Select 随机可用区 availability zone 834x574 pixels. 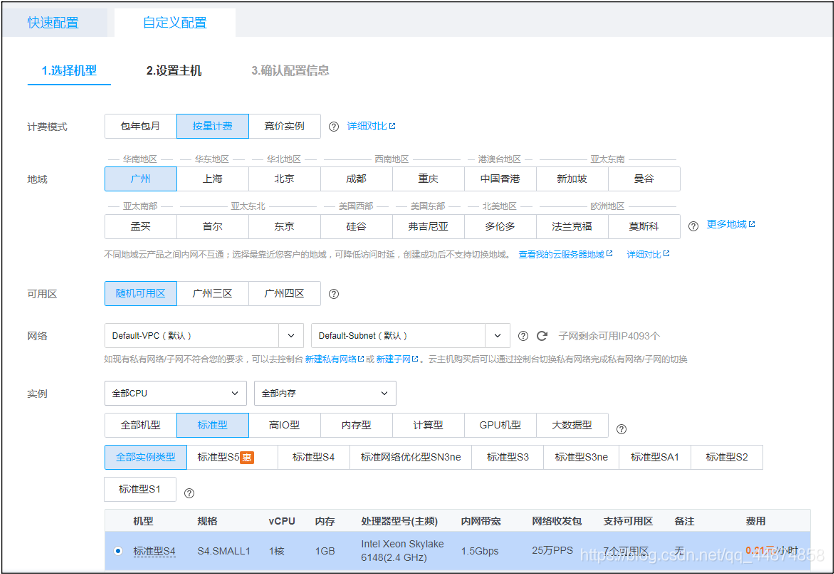[140, 294]
